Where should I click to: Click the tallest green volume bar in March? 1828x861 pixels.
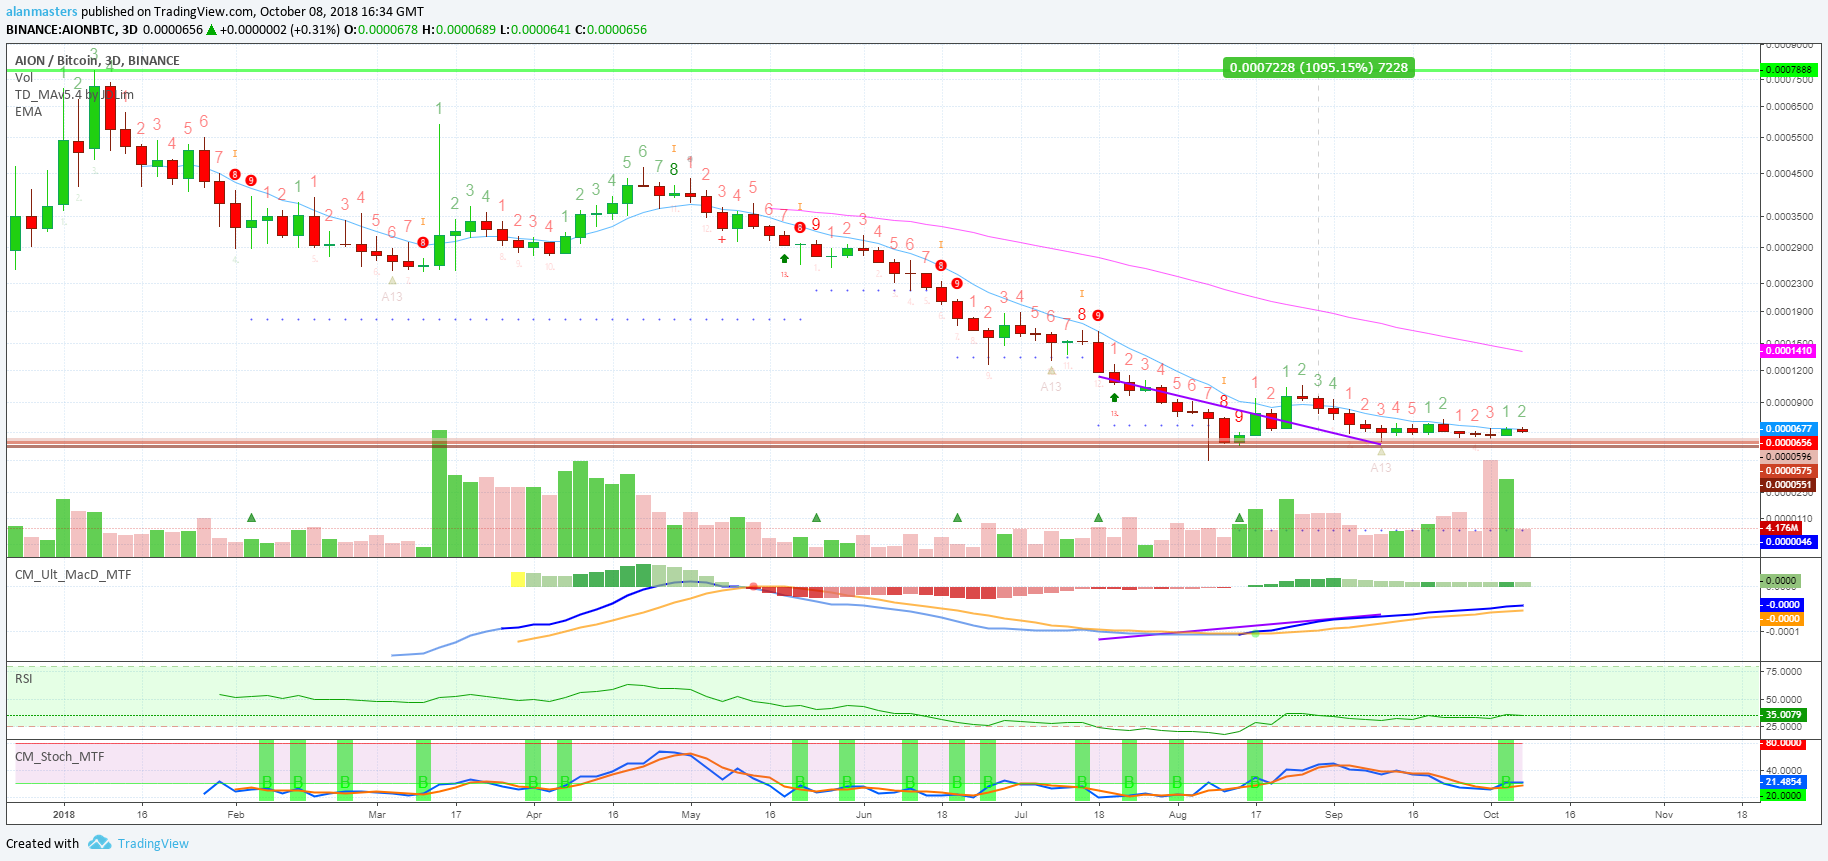click(439, 493)
